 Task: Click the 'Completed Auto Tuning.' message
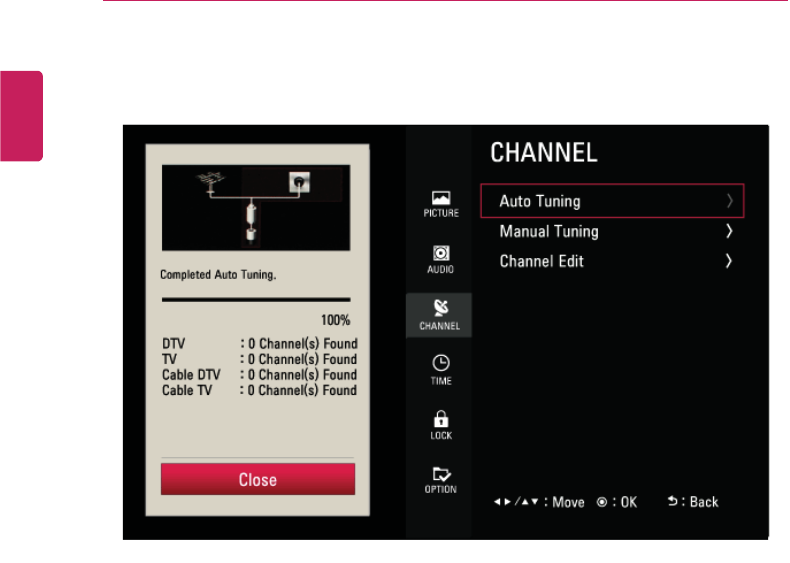pyautogui.click(x=218, y=275)
